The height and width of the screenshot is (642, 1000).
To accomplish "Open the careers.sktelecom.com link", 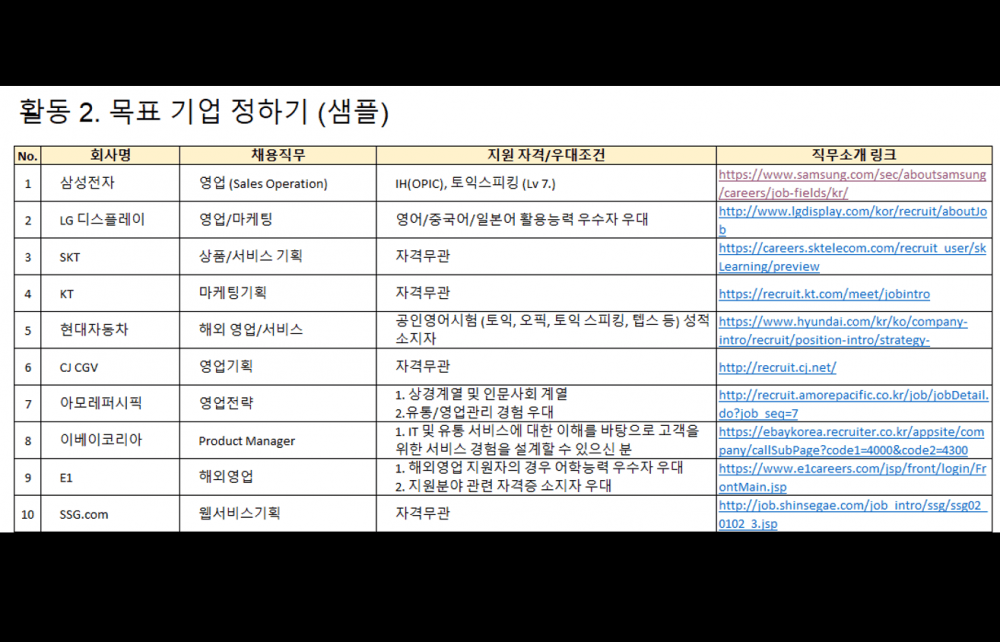I will [852, 257].
